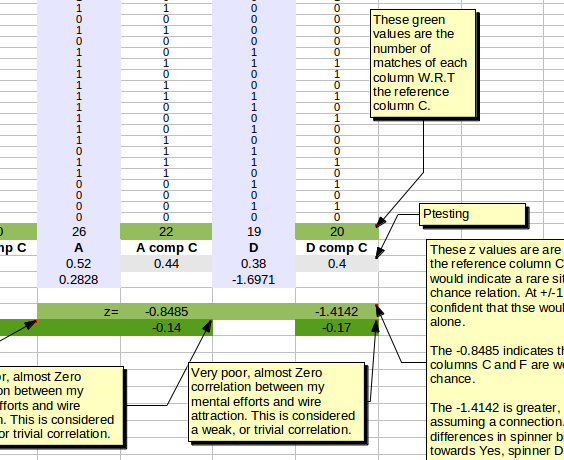Click the dark green cell showing -0.14
The height and width of the screenshot is (460, 564).
click(x=166, y=328)
